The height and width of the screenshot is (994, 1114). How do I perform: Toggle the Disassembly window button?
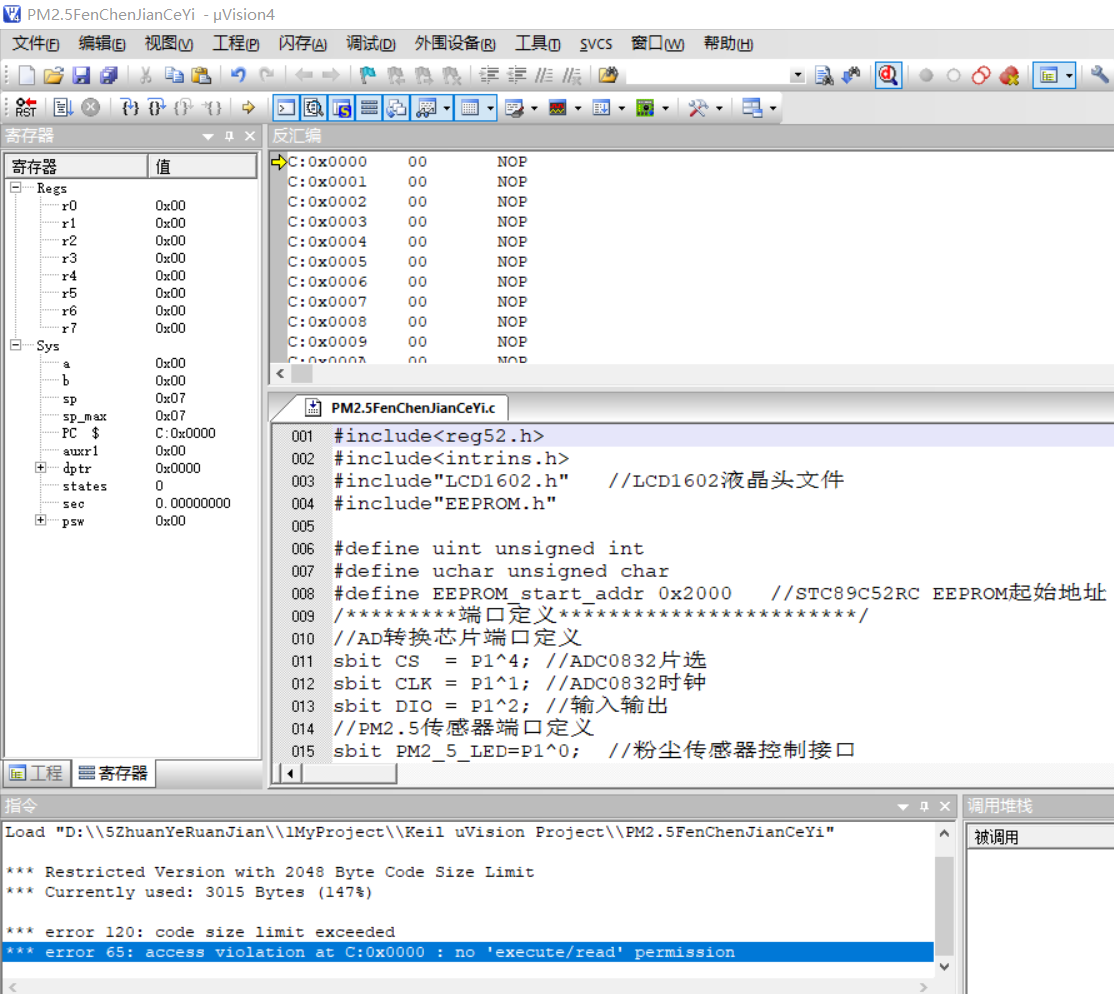[x=313, y=108]
